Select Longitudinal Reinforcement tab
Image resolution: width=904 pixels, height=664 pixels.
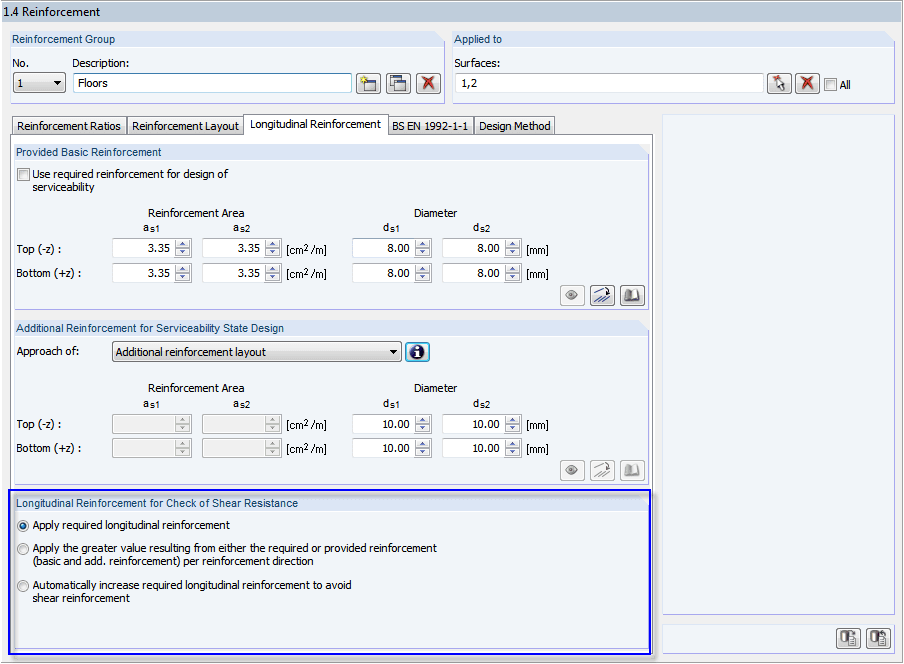pyautogui.click(x=315, y=124)
